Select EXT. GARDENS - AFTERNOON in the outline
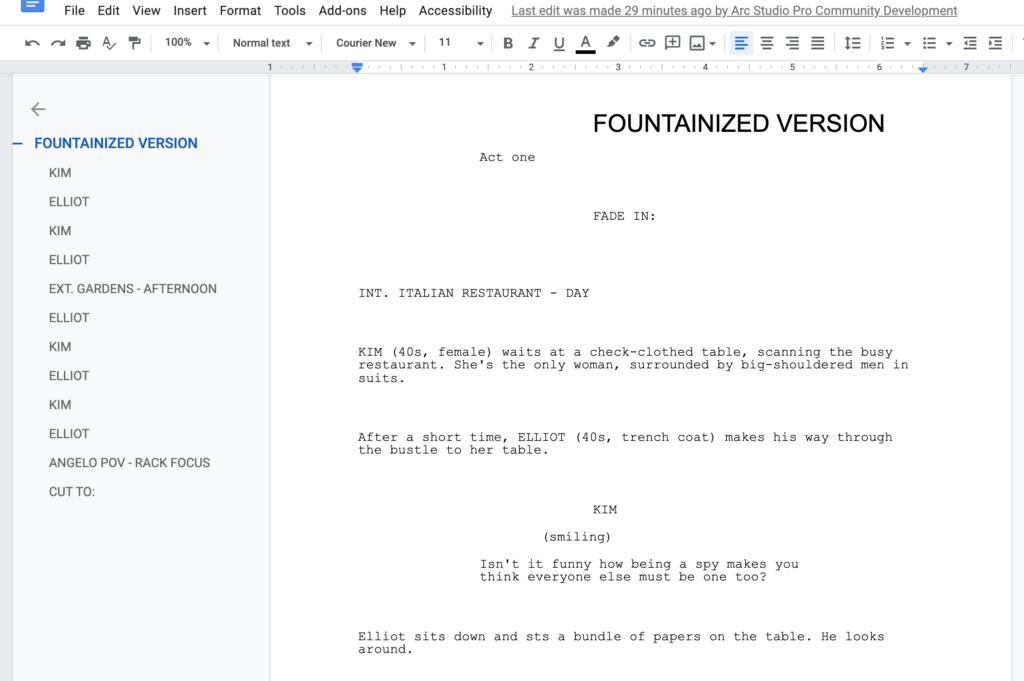The height and width of the screenshot is (681, 1024). pyautogui.click(x=132, y=288)
